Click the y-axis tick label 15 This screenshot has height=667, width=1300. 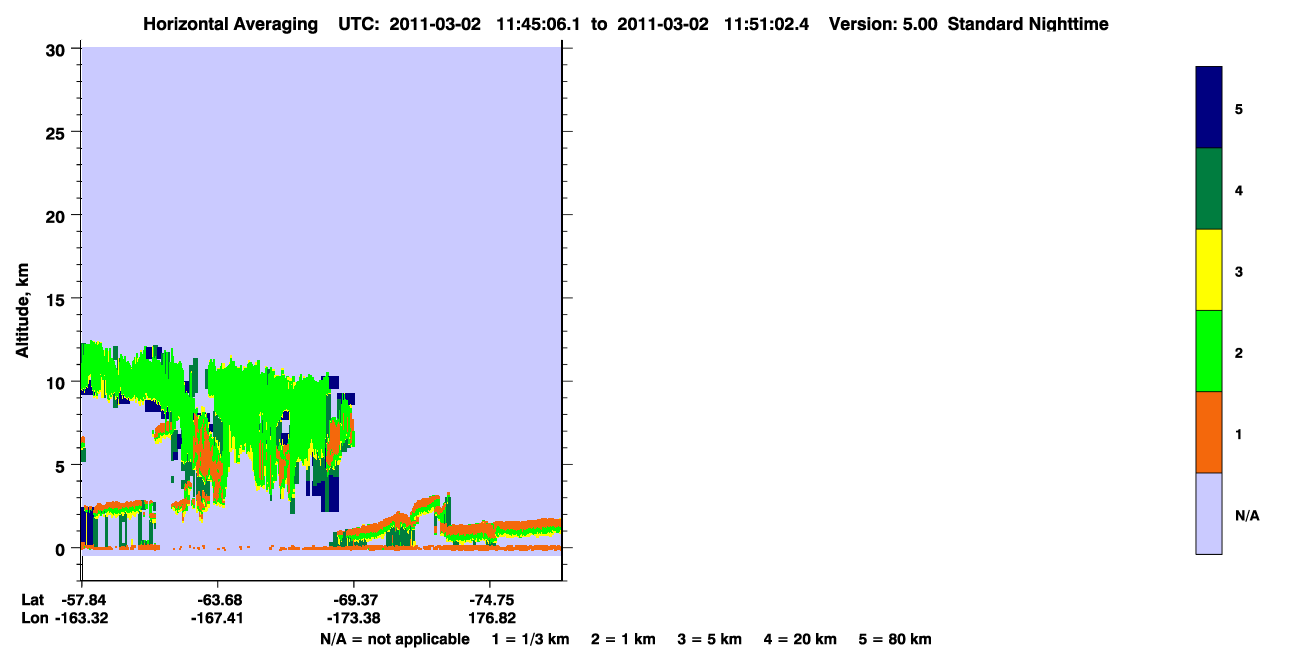coord(58,299)
